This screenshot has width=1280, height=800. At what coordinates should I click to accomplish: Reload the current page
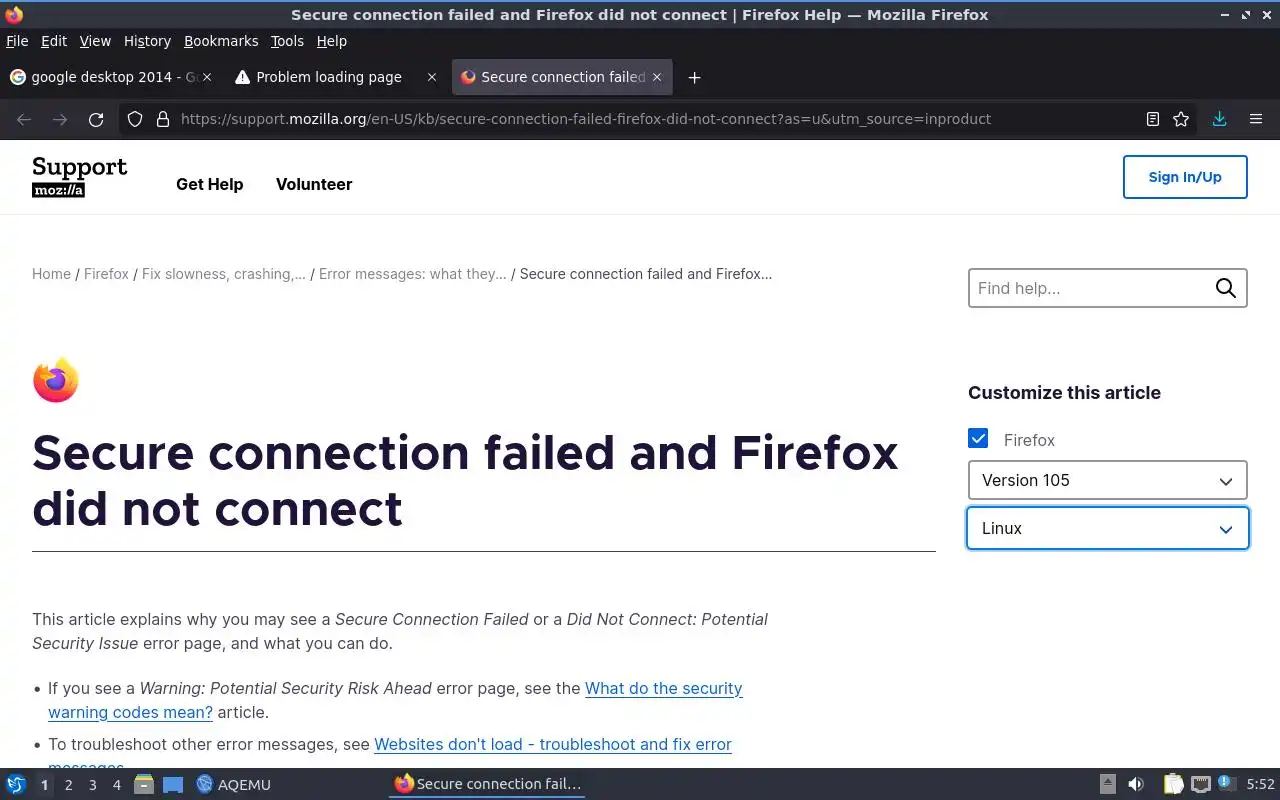point(96,119)
